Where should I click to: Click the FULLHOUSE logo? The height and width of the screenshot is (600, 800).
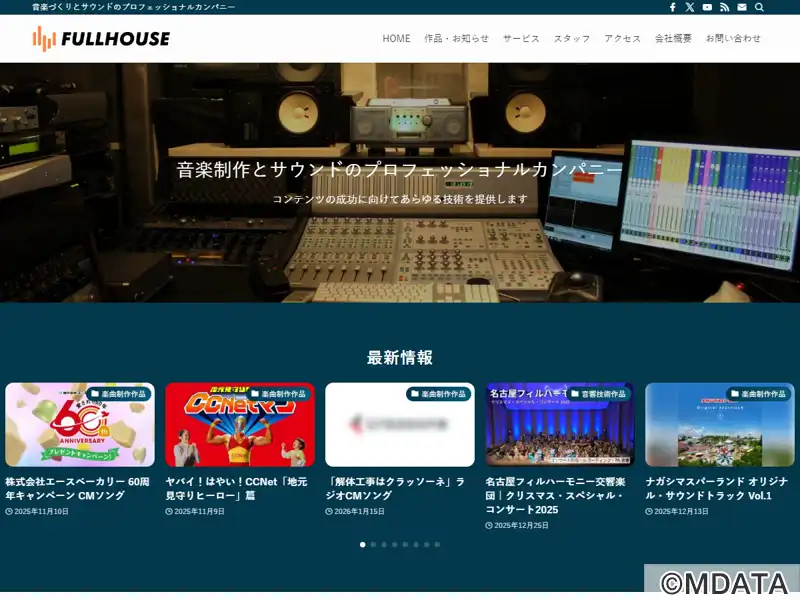pyautogui.click(x=101, y=39)
